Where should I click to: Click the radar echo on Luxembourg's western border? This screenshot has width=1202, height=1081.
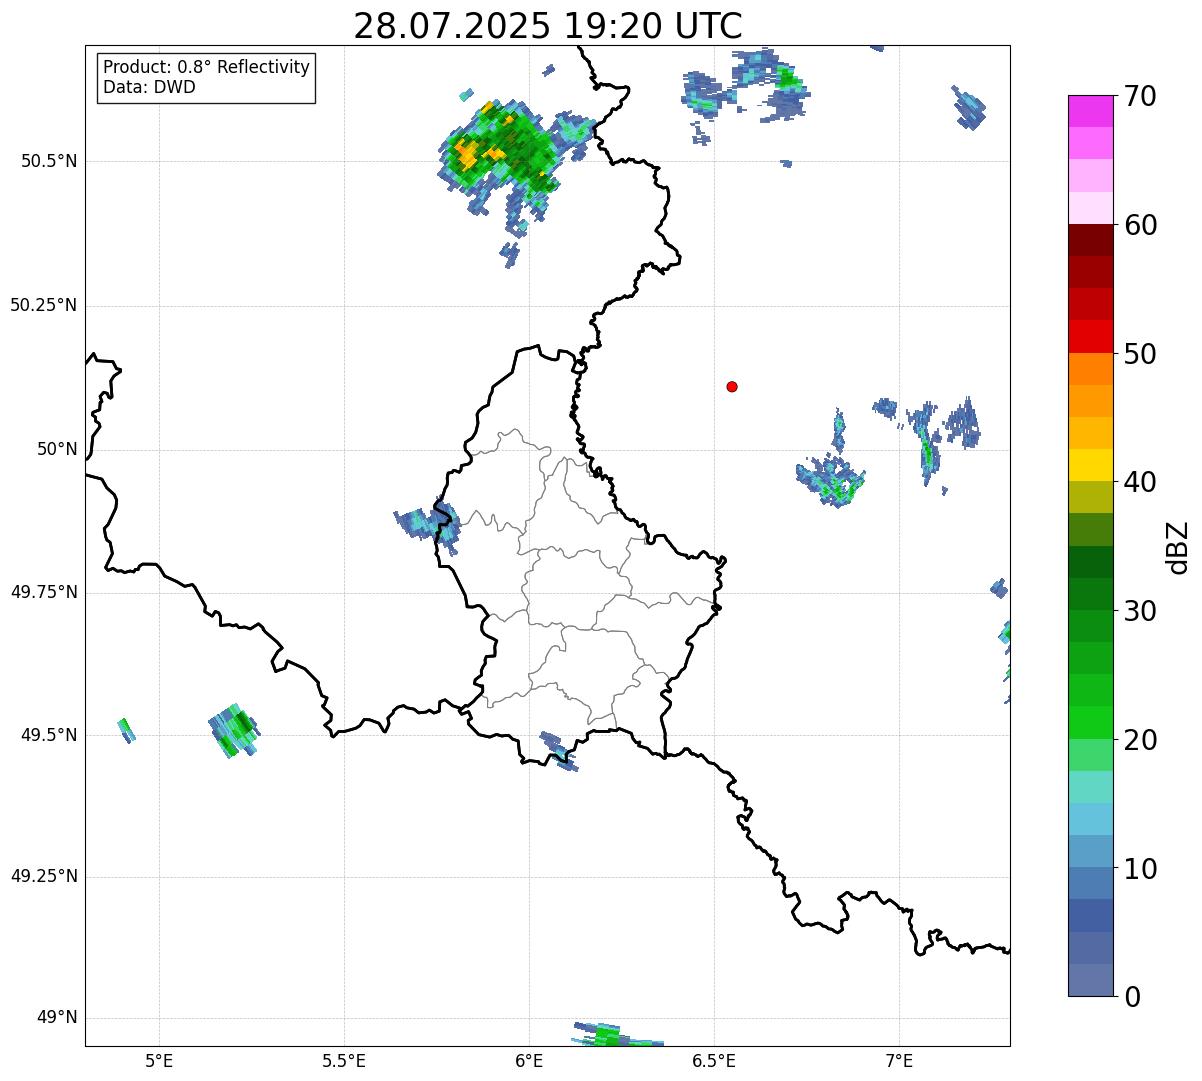click(428, 524)
